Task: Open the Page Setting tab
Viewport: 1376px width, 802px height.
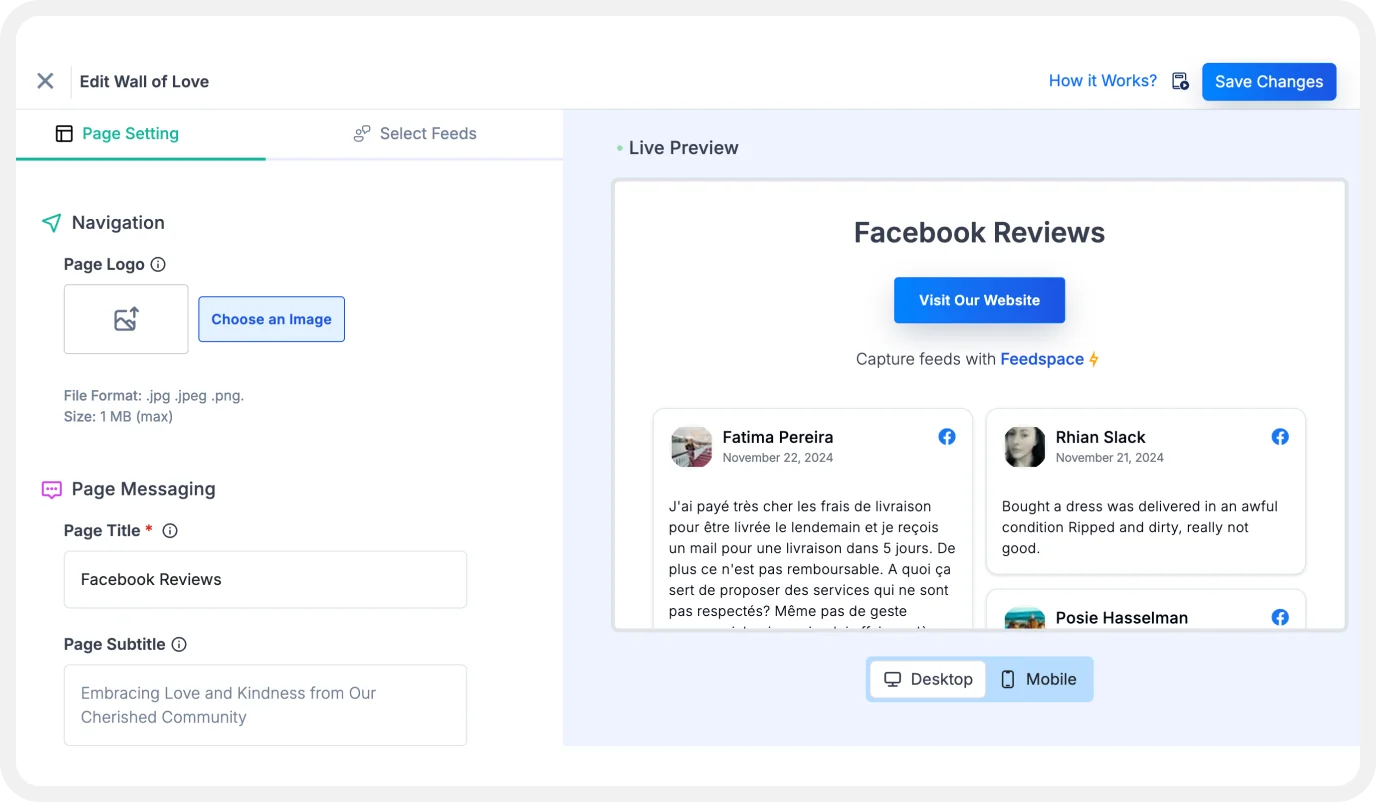Action: coord(117,134)
